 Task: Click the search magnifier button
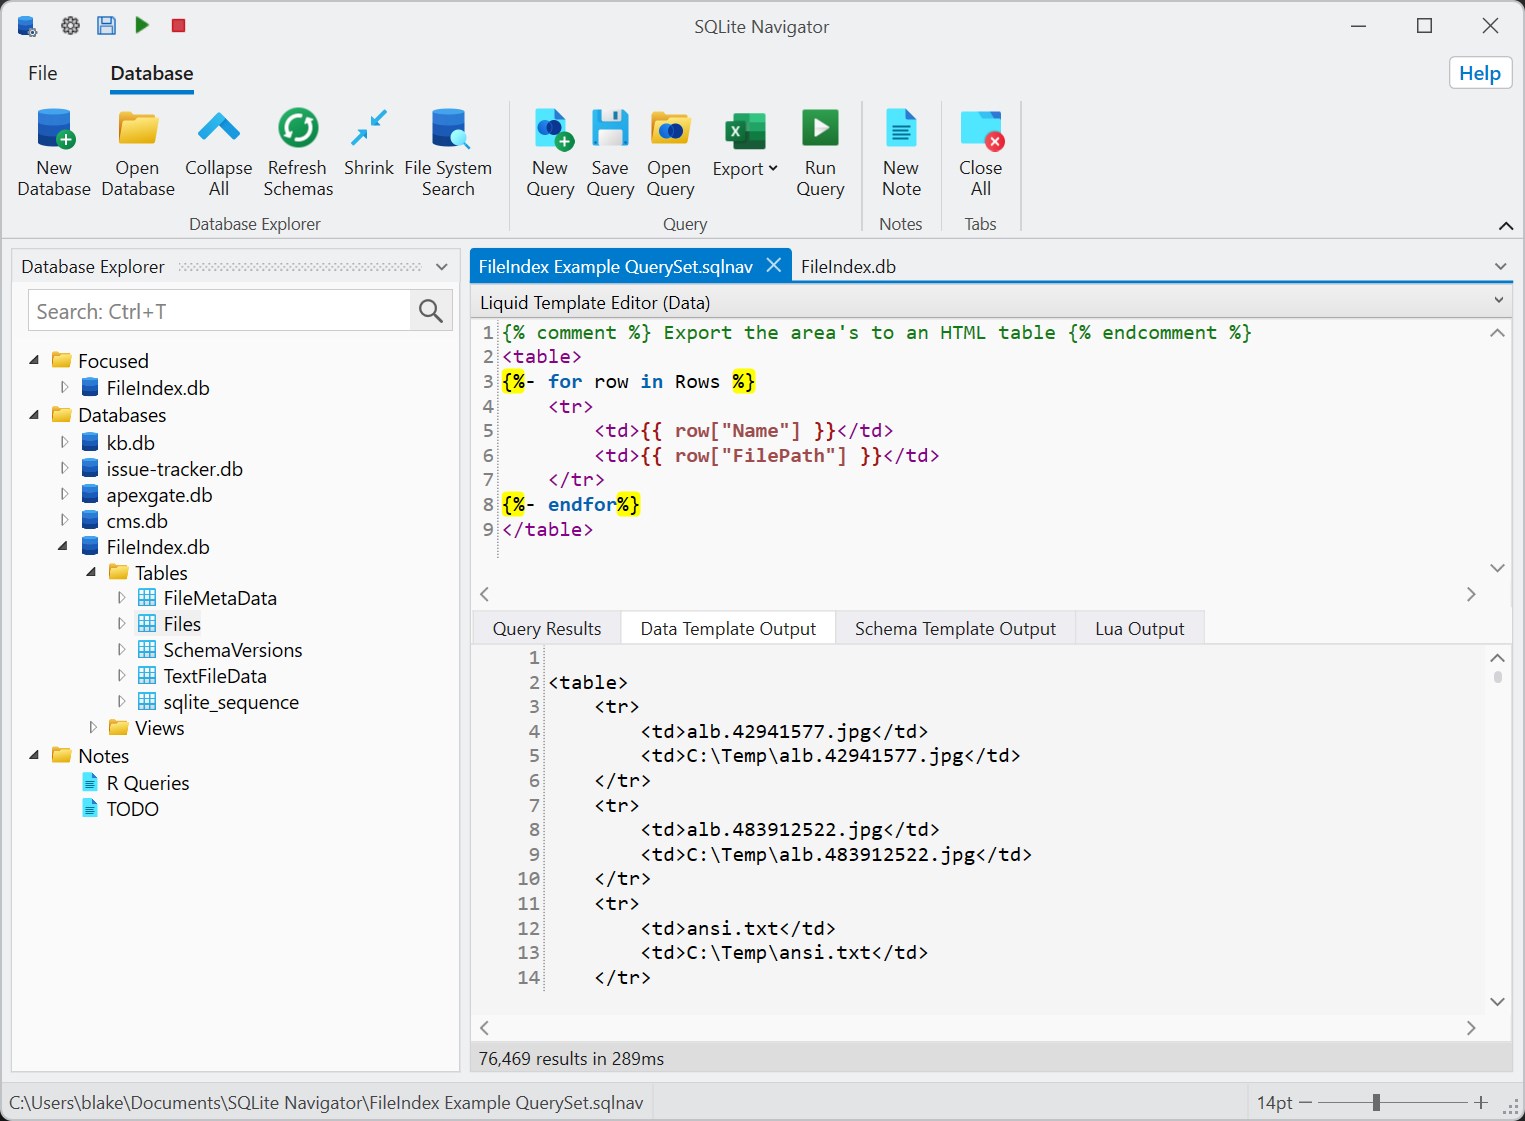(x=430, y=311)
